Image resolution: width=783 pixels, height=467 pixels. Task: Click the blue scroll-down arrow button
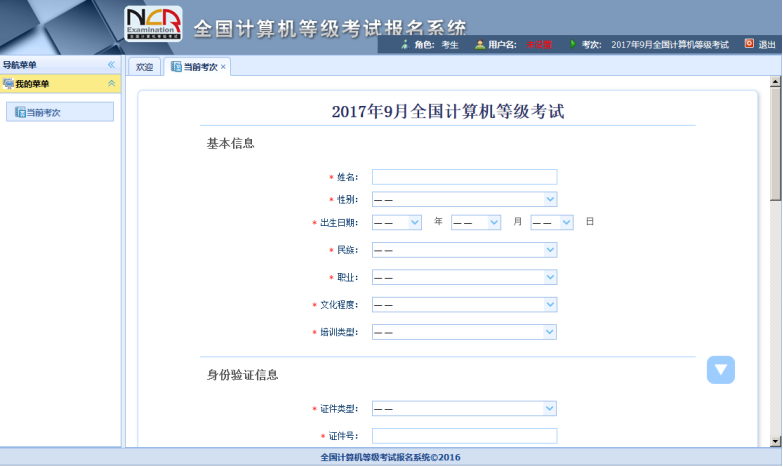[x=721, y=370]
